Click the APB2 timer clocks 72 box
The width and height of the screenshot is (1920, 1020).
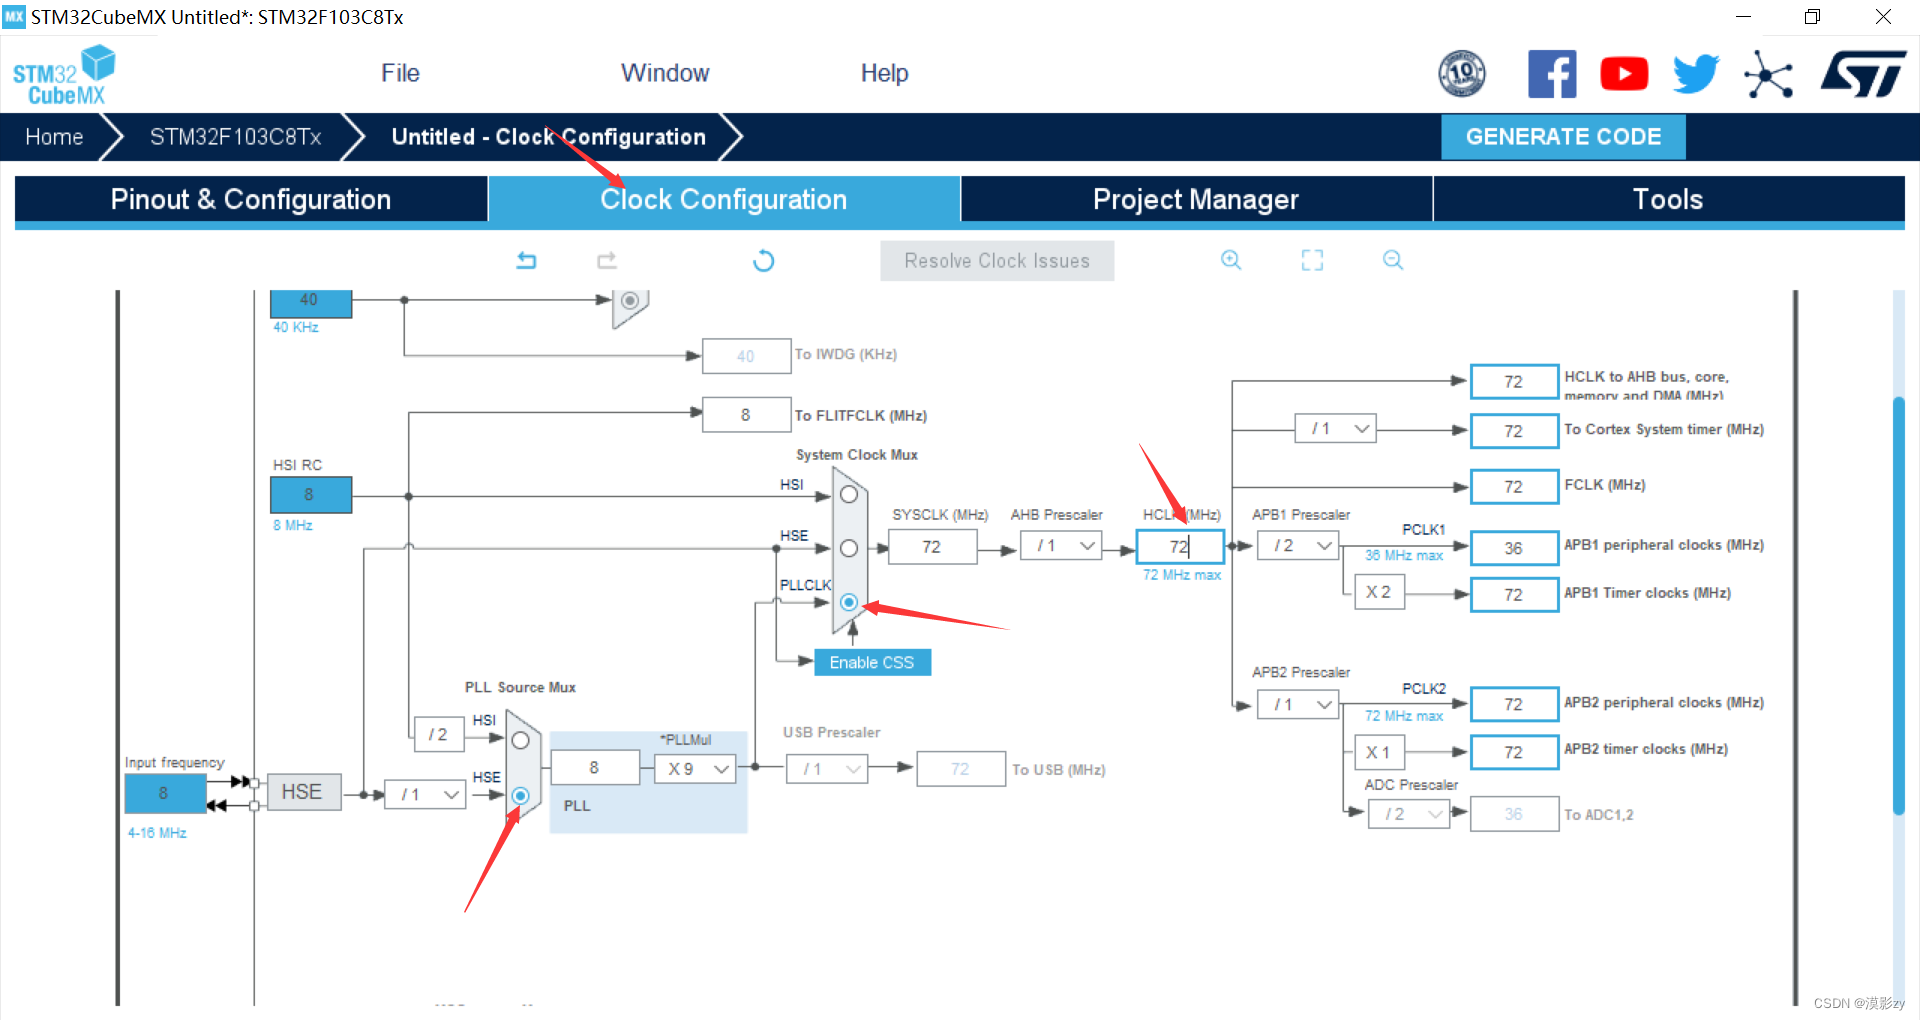[1514, 752]
